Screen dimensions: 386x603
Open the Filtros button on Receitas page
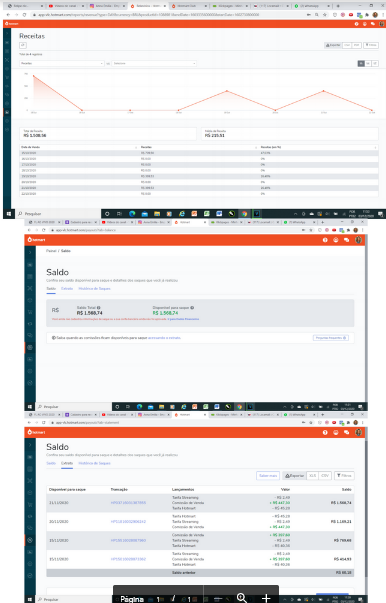tap(371, 45)
